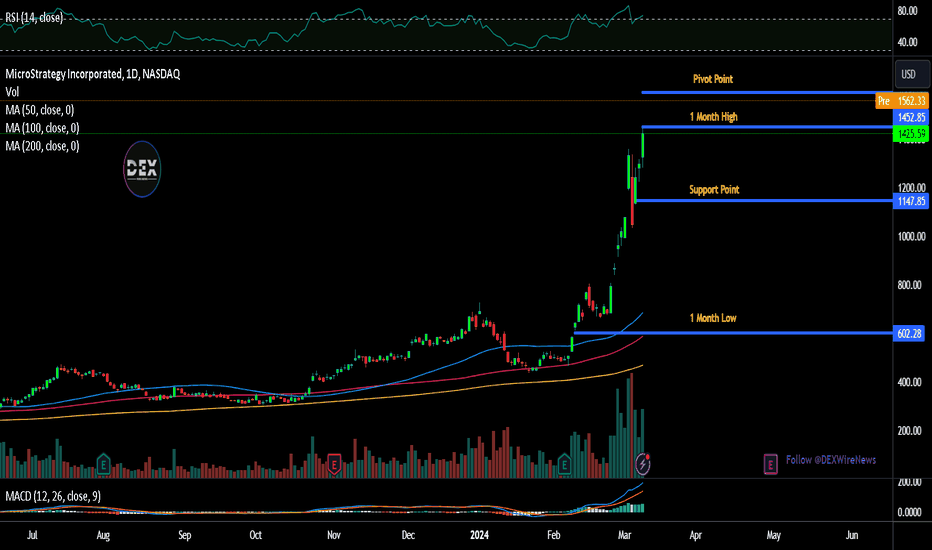Click the 1 Month High label
The image size is (932, 550).
tap(713, 117)
